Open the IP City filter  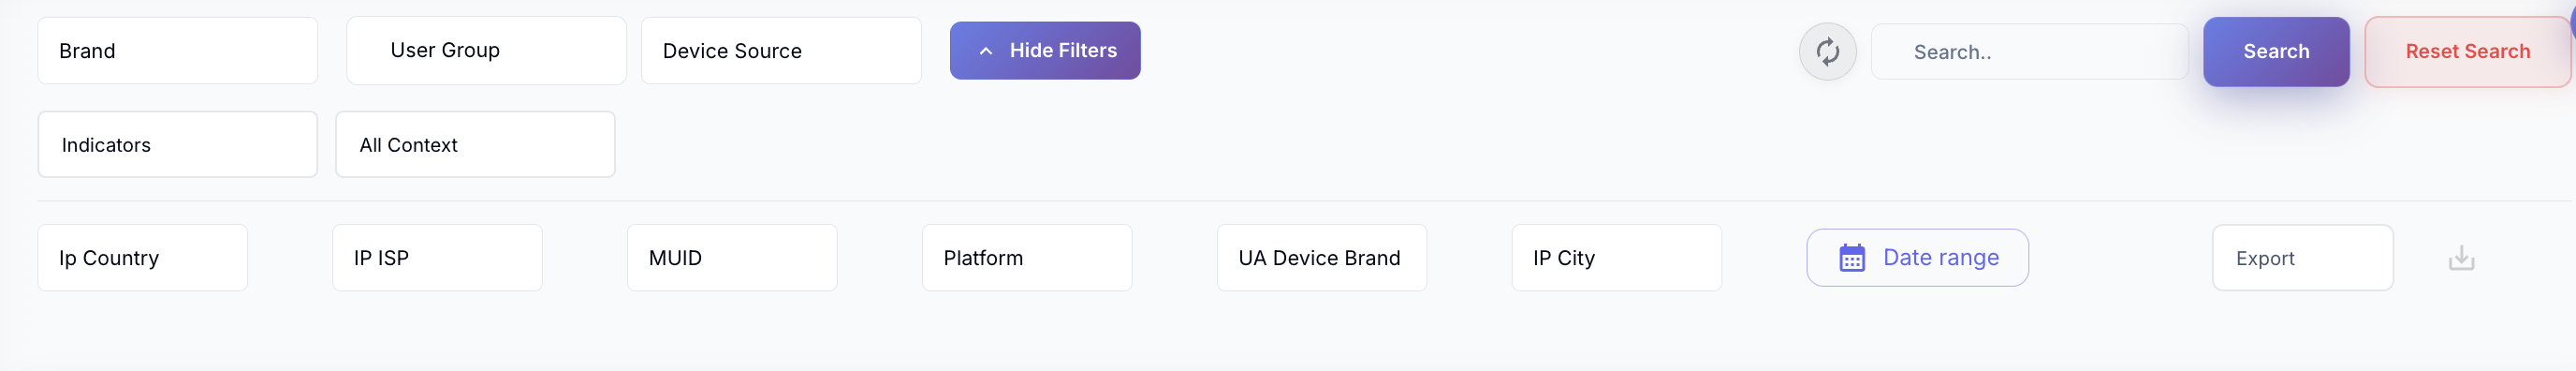click(1616, 258)
